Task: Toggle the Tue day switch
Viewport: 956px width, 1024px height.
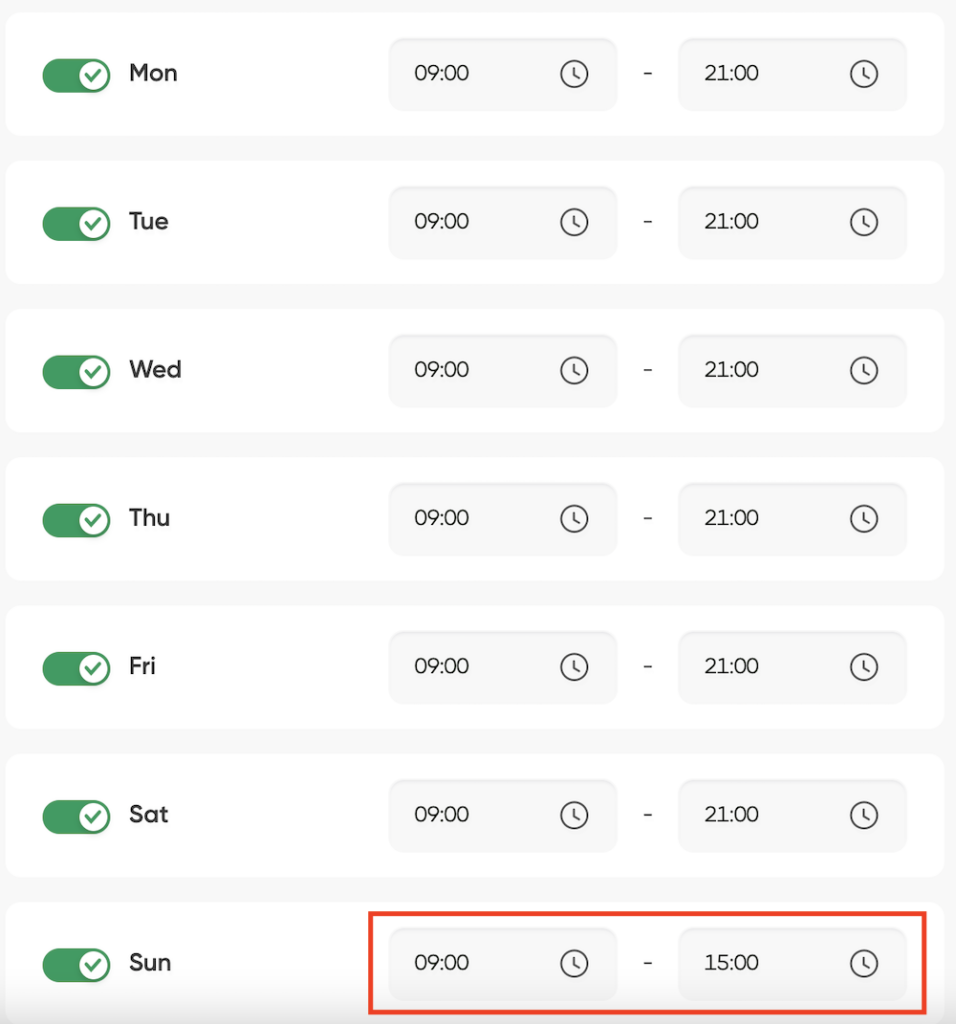Action: 76,223
